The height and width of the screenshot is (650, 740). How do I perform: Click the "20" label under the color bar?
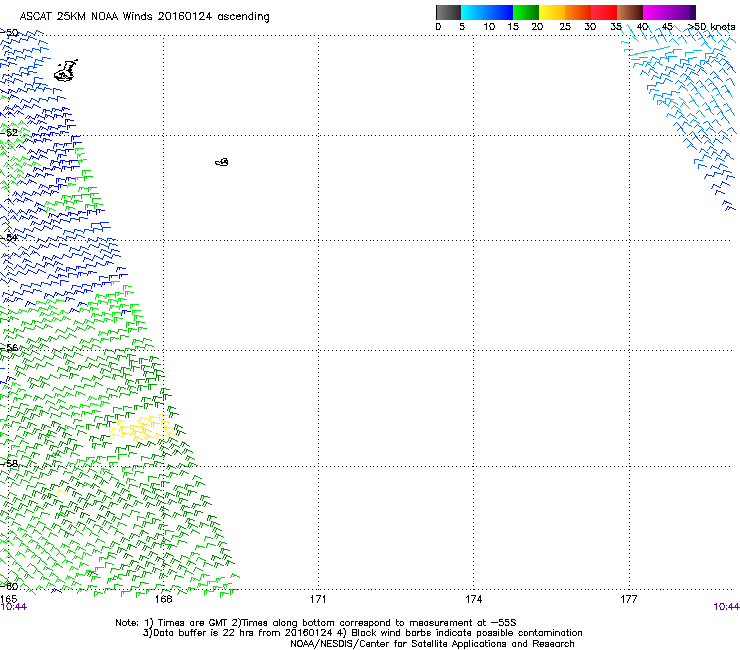coord(537,26)
